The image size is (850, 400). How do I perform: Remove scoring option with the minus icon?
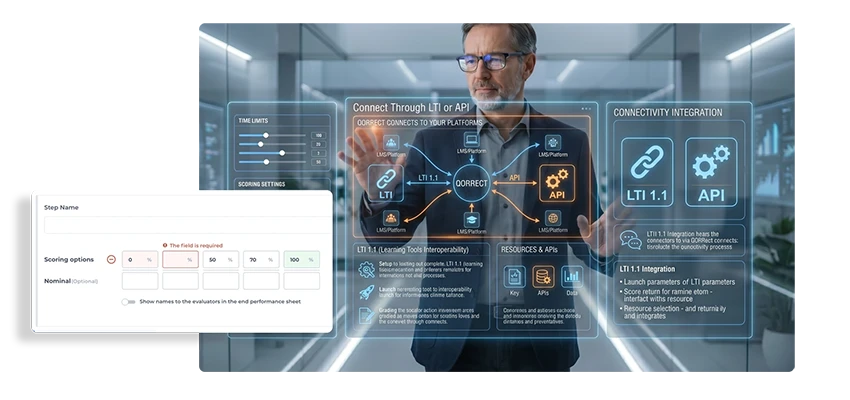(x=111, y=260)
